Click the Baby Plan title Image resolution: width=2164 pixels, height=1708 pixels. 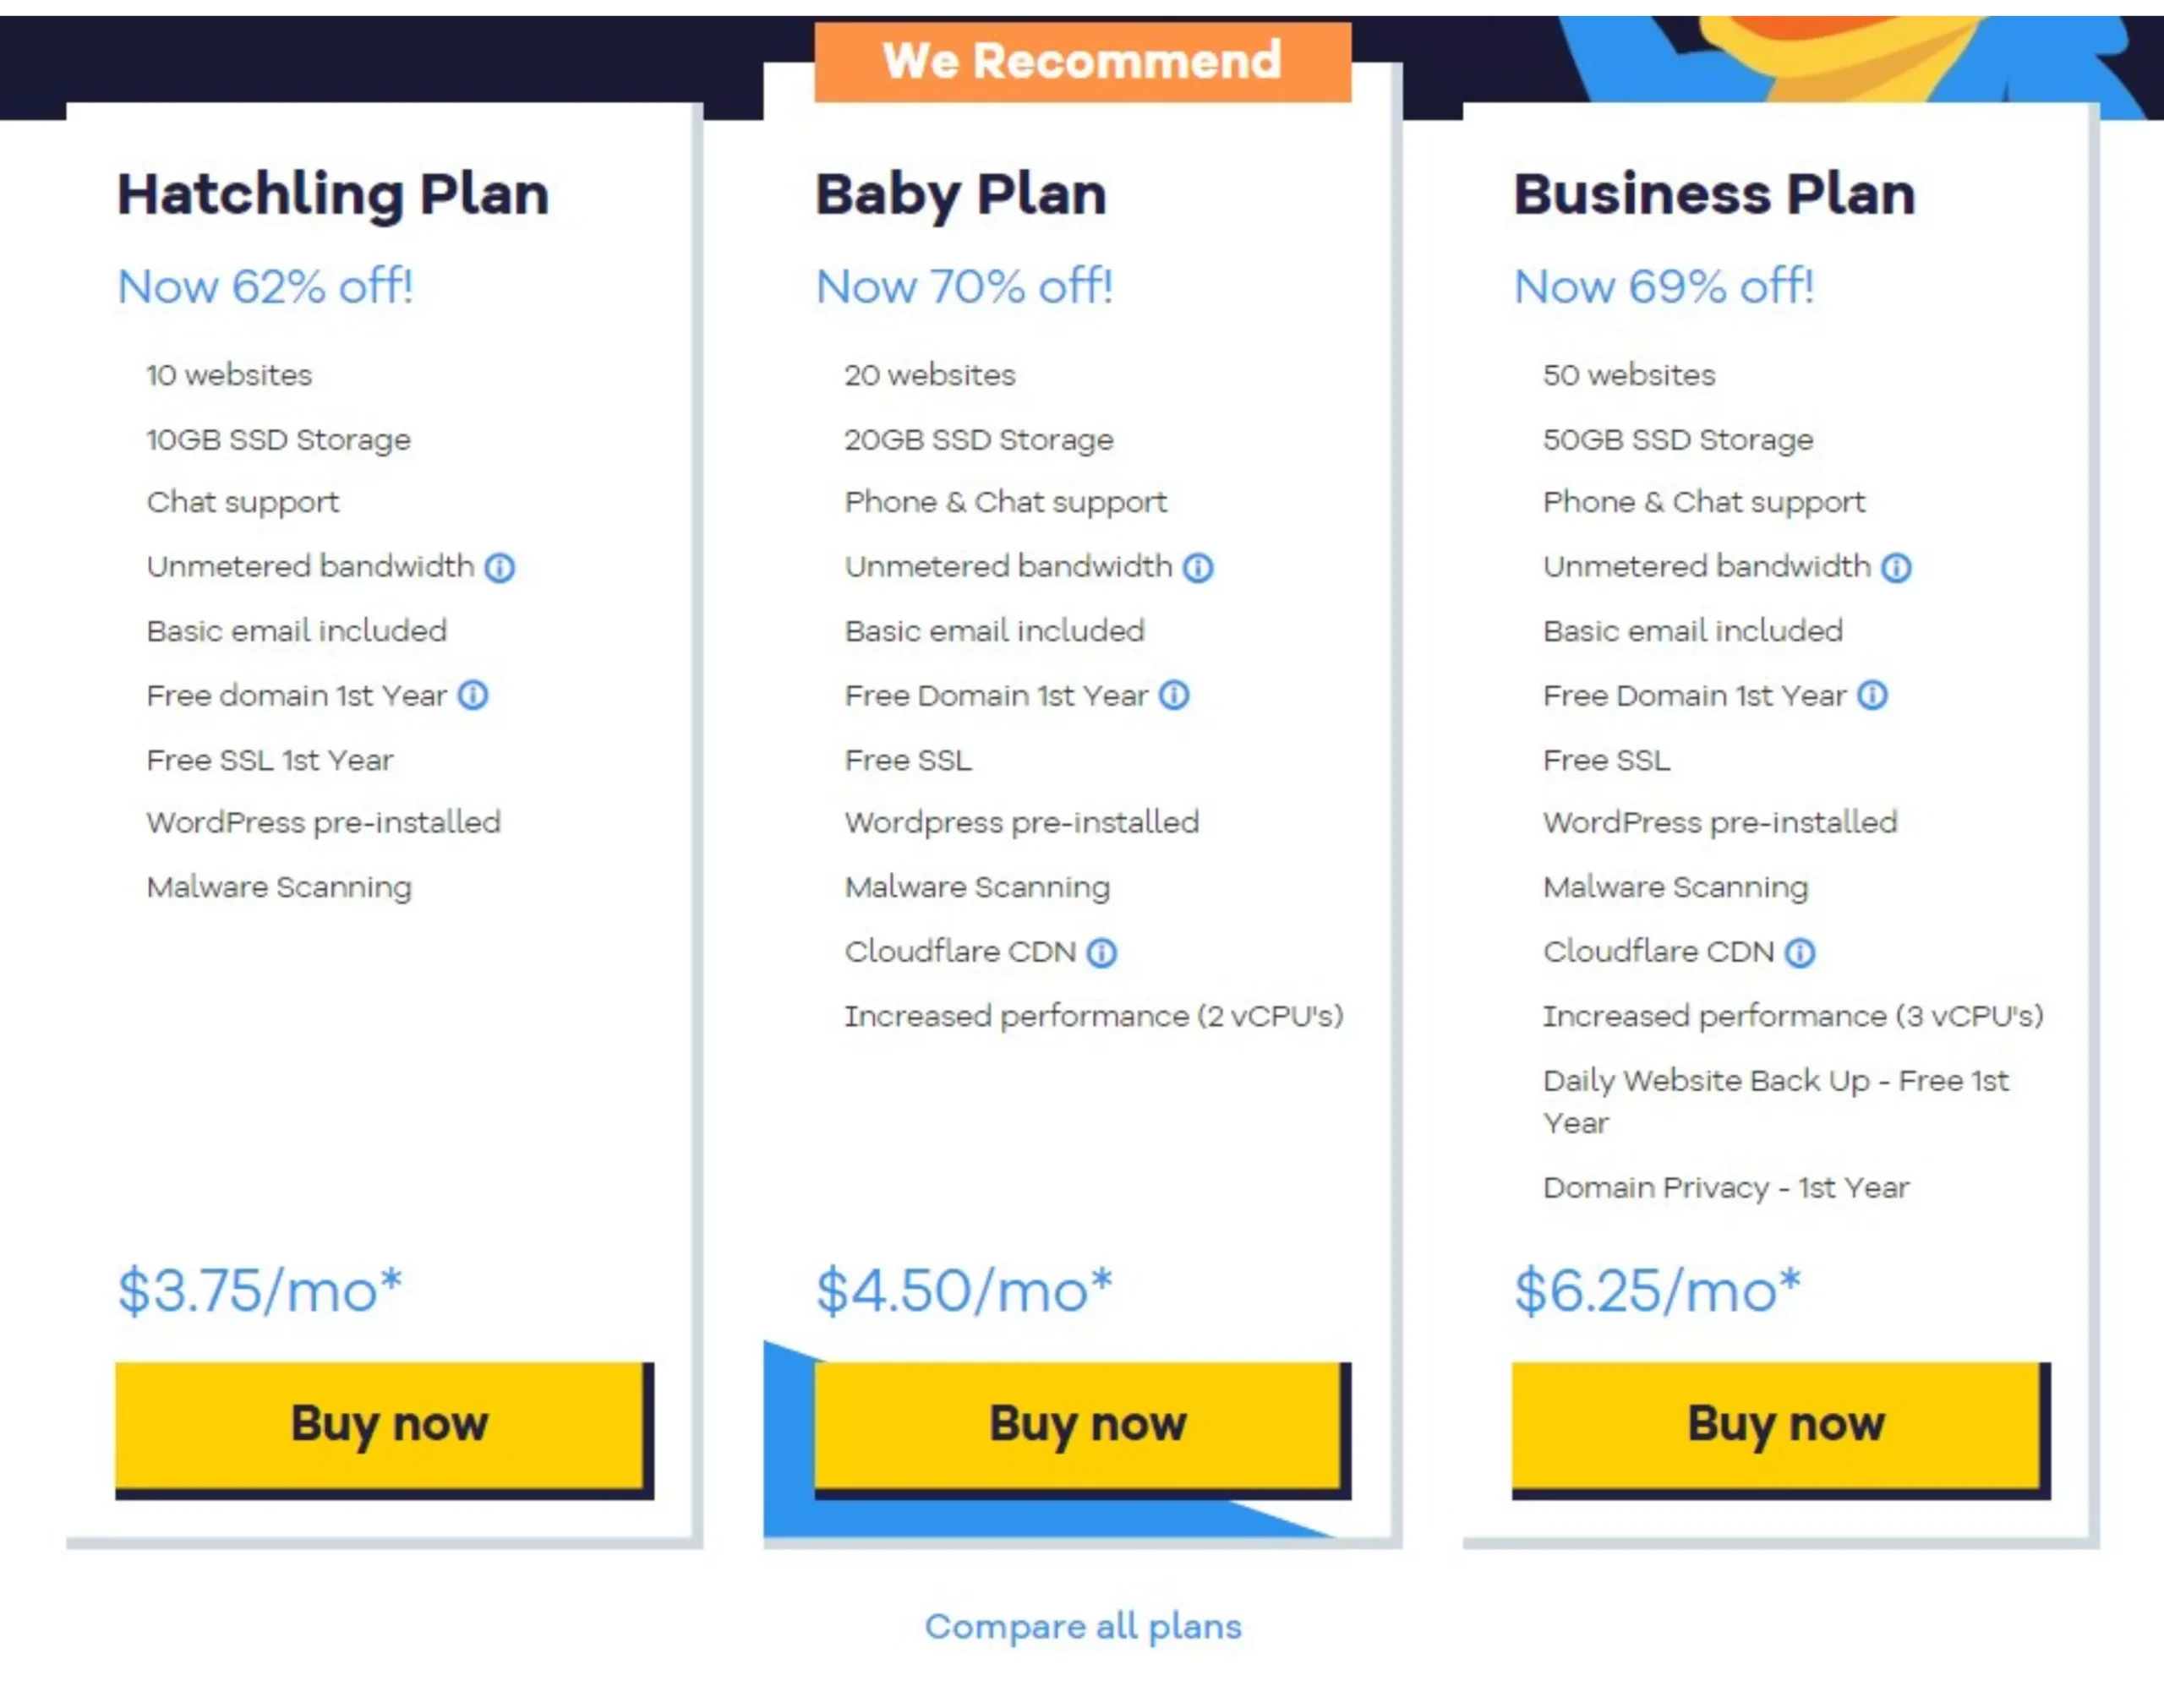(x=961, y=195)
